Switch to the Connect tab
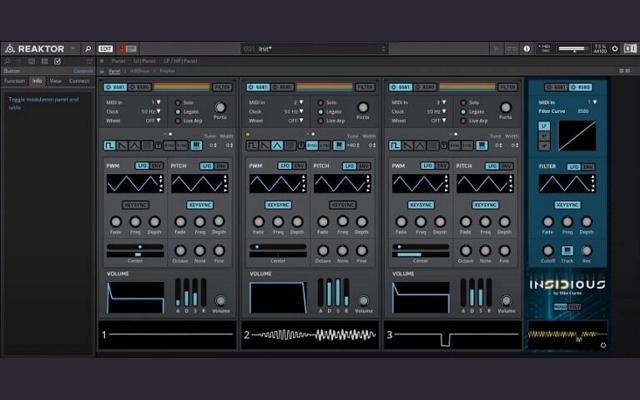 tap(79, 81)
